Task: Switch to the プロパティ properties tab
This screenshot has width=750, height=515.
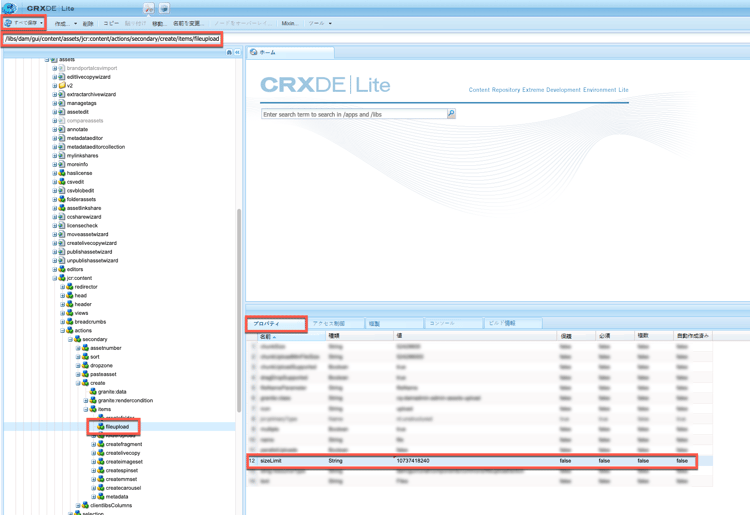Action: [x=276, y=324]
